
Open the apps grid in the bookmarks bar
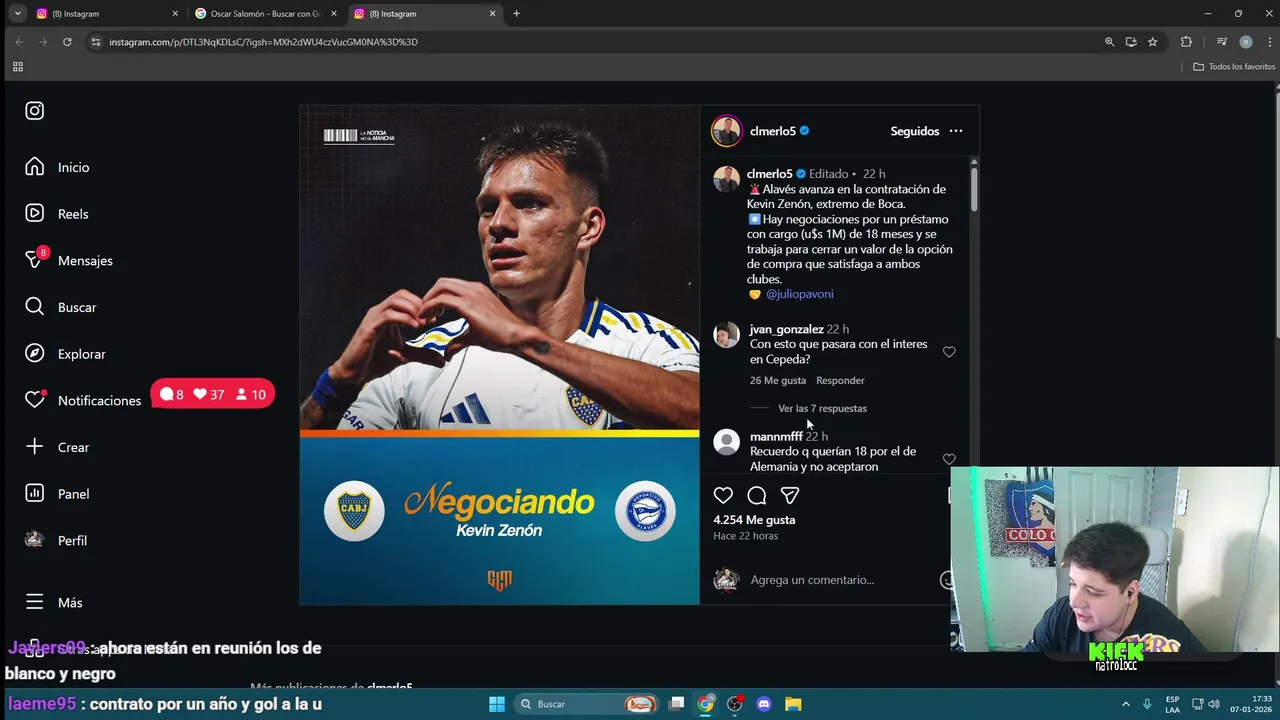tap(17, 67)
